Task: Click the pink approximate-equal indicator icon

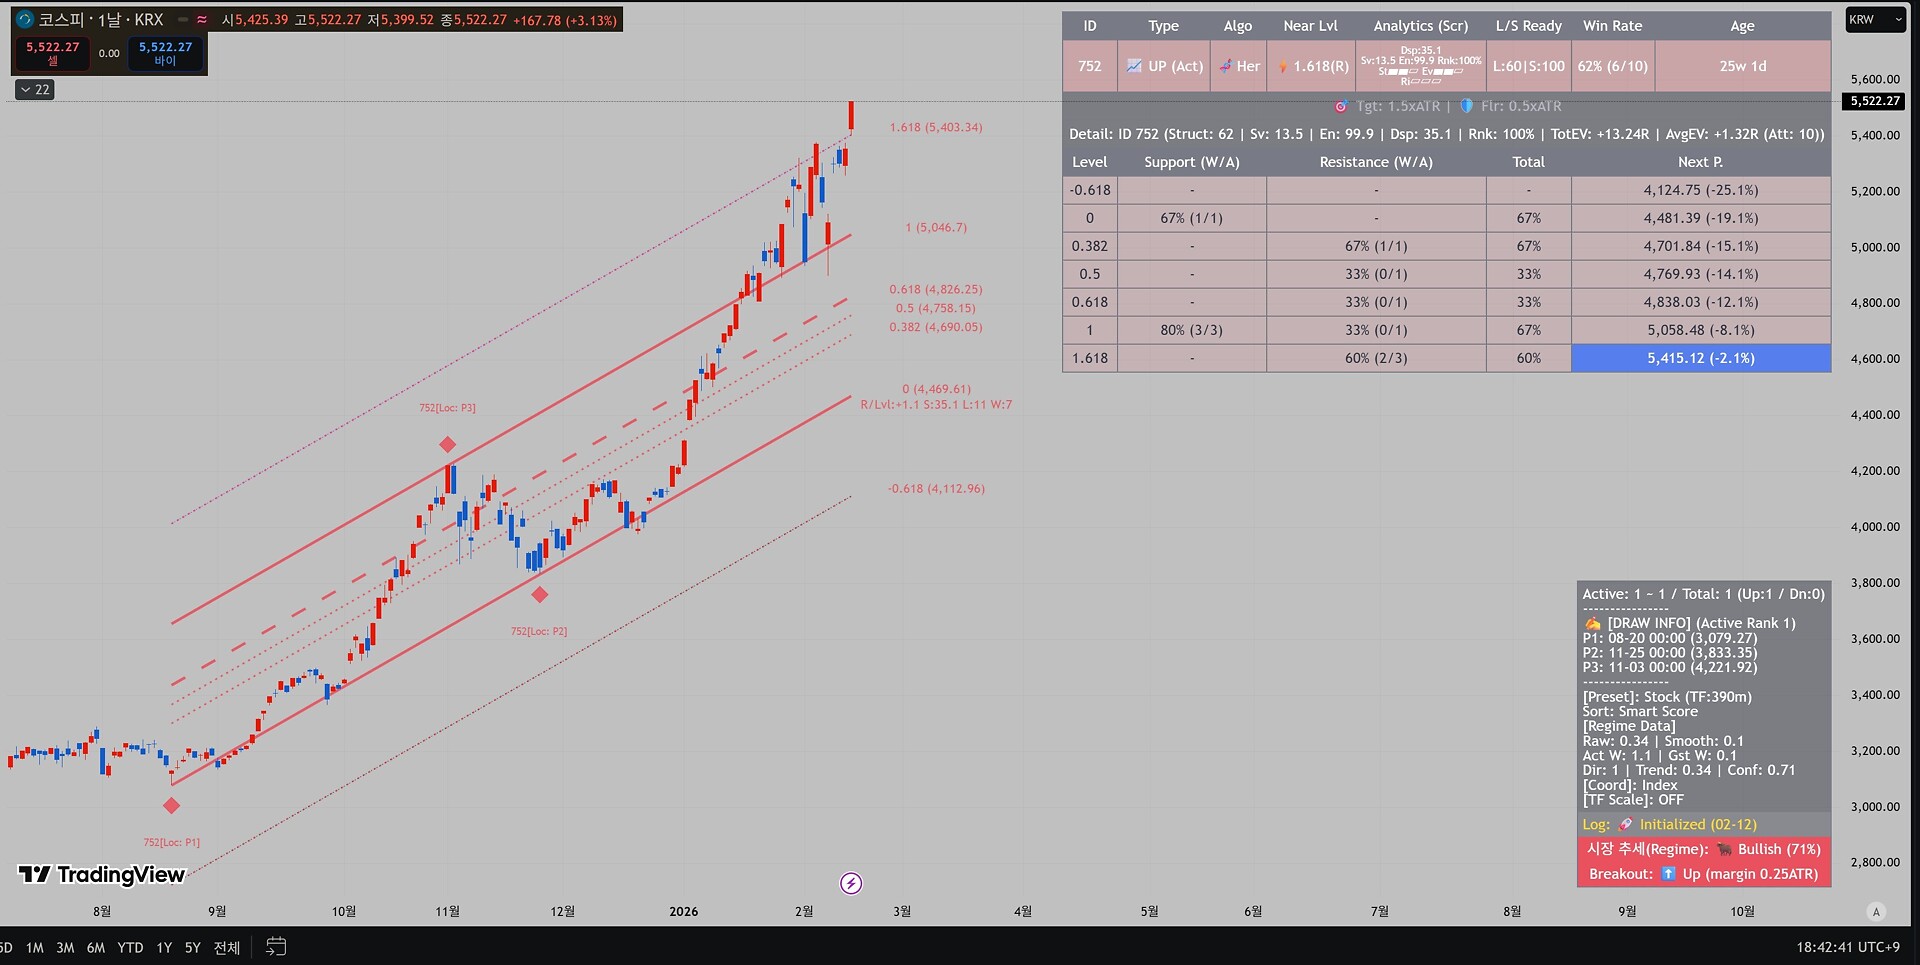Action: [x=202, y=19]
